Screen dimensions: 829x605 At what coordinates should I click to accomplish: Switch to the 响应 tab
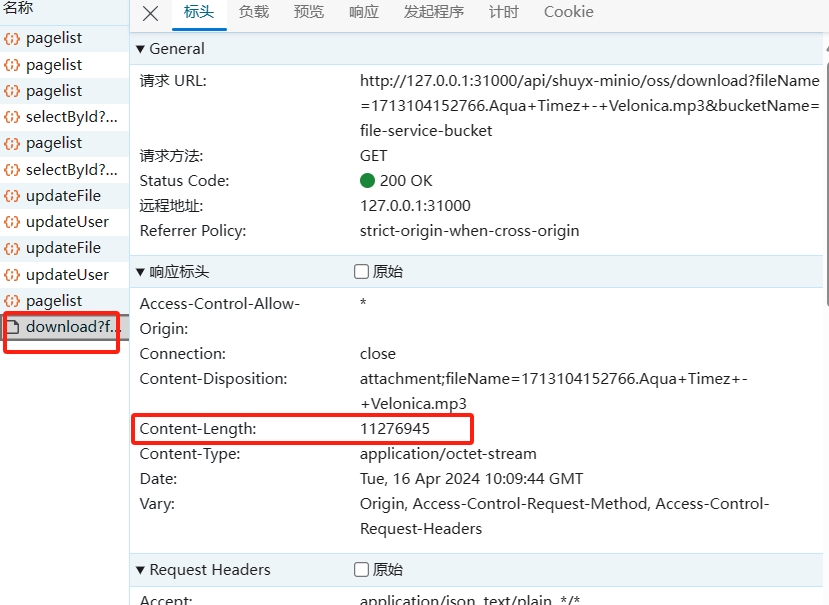tap(364, 13)
